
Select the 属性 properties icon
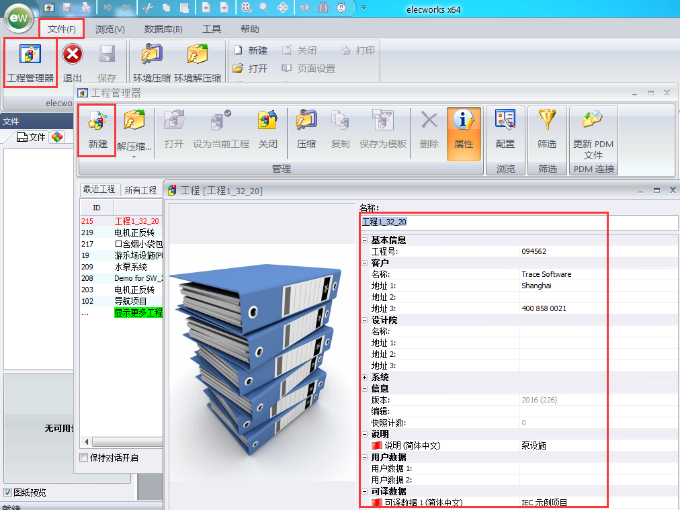[463, 129]
